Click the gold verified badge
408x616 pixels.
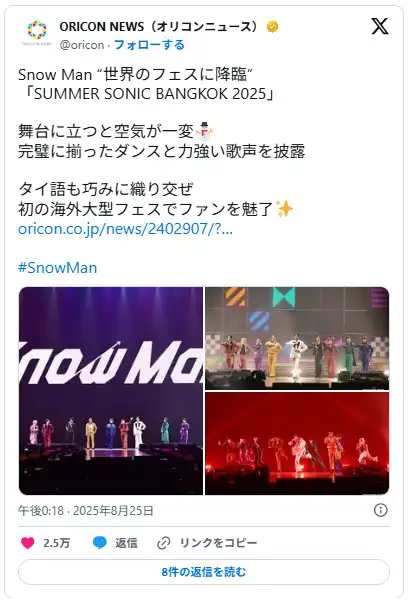[273, 27]
